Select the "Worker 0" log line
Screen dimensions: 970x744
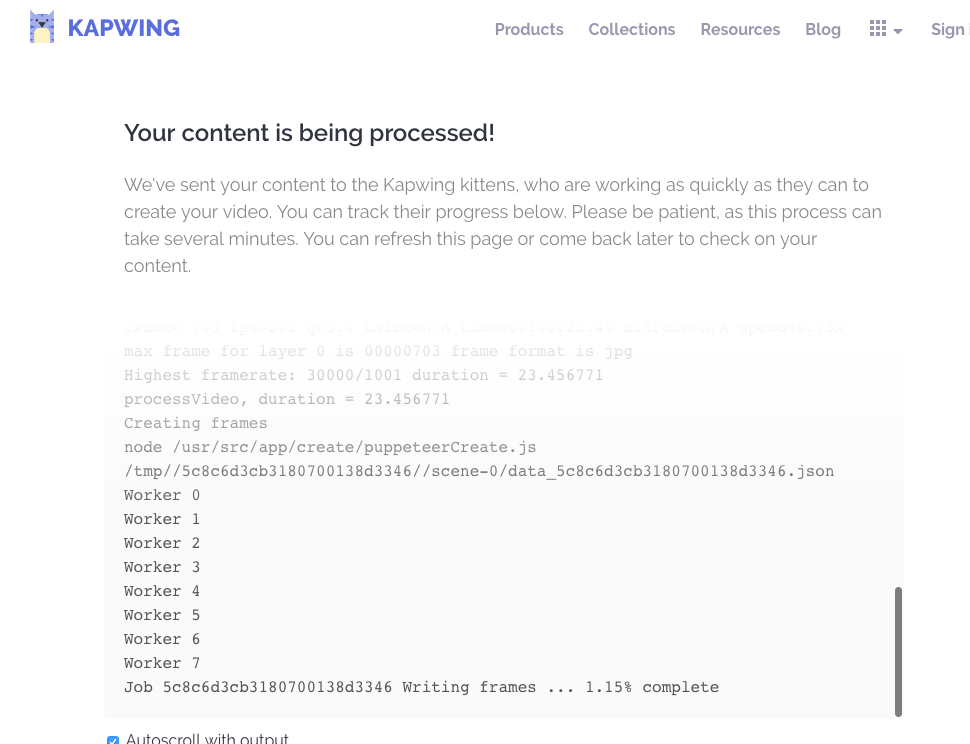coord(162,495)
